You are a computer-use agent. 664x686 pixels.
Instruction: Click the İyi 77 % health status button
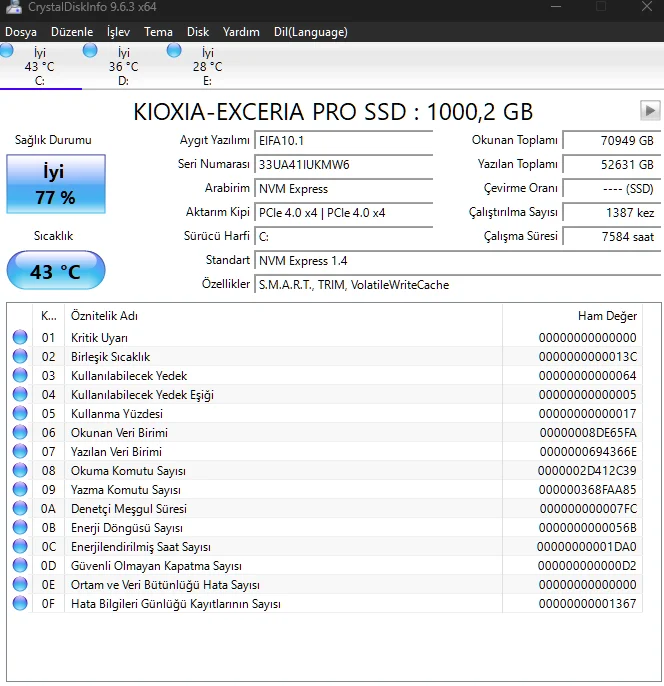tap(55, 185)
